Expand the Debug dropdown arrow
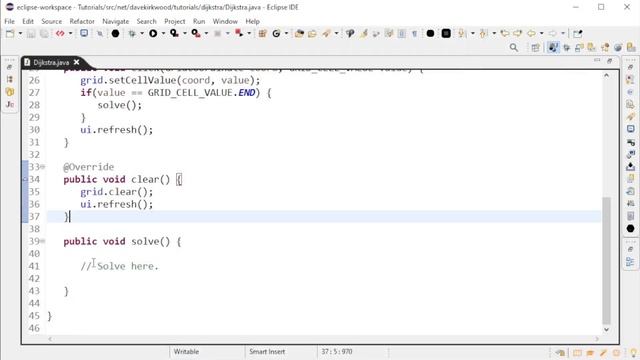Viewport: 640px width, 360px height. click(142, 33)
